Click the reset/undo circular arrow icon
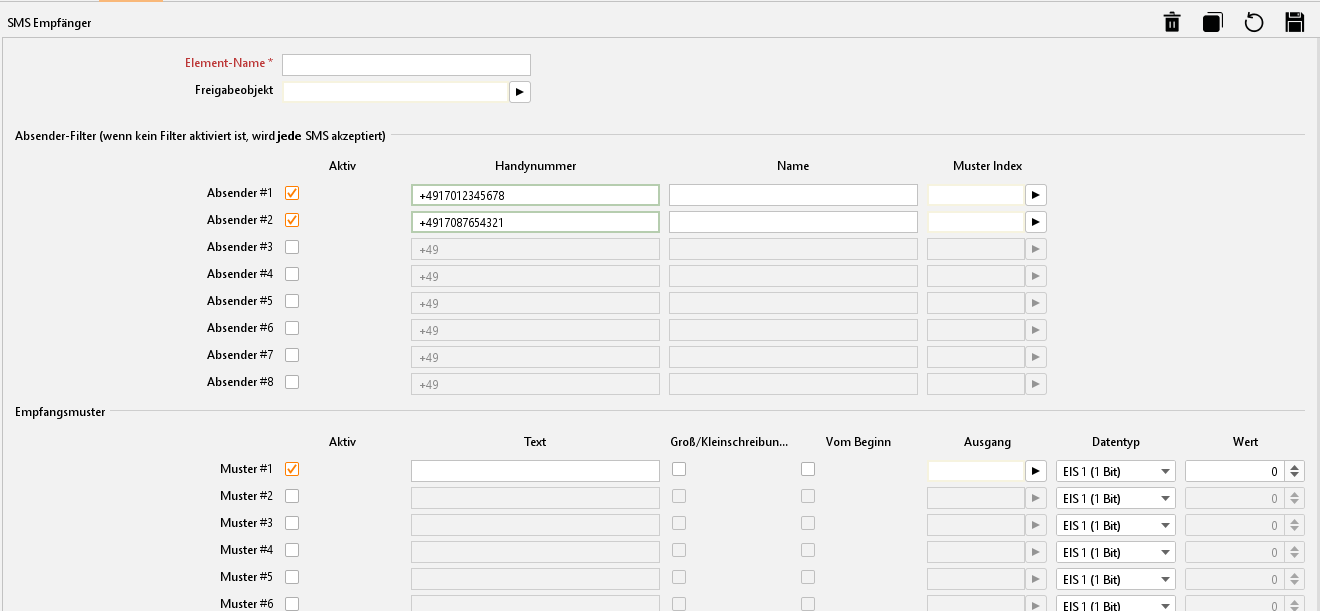 [x=1254, y=23]
